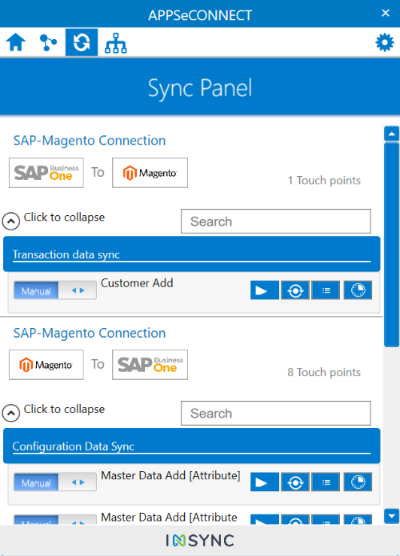Click the 1 Touch points label

tap(324, 180)
